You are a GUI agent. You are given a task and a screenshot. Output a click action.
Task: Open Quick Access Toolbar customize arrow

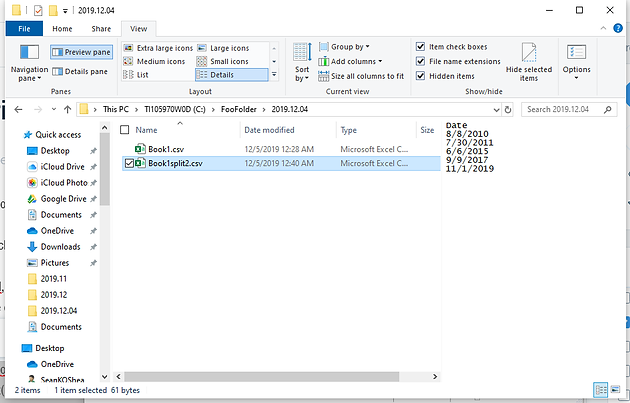pos(65,11)
